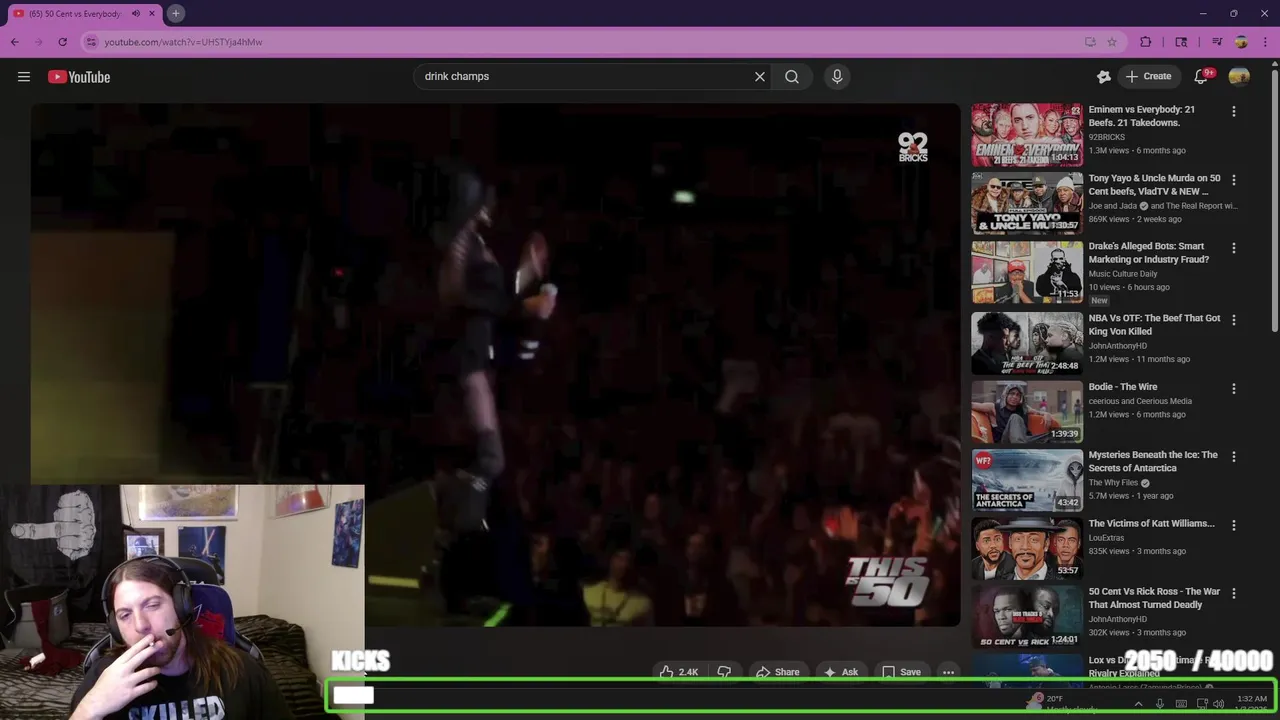Close the 50 Cent vs Everybody tab

tap(153, 13)
